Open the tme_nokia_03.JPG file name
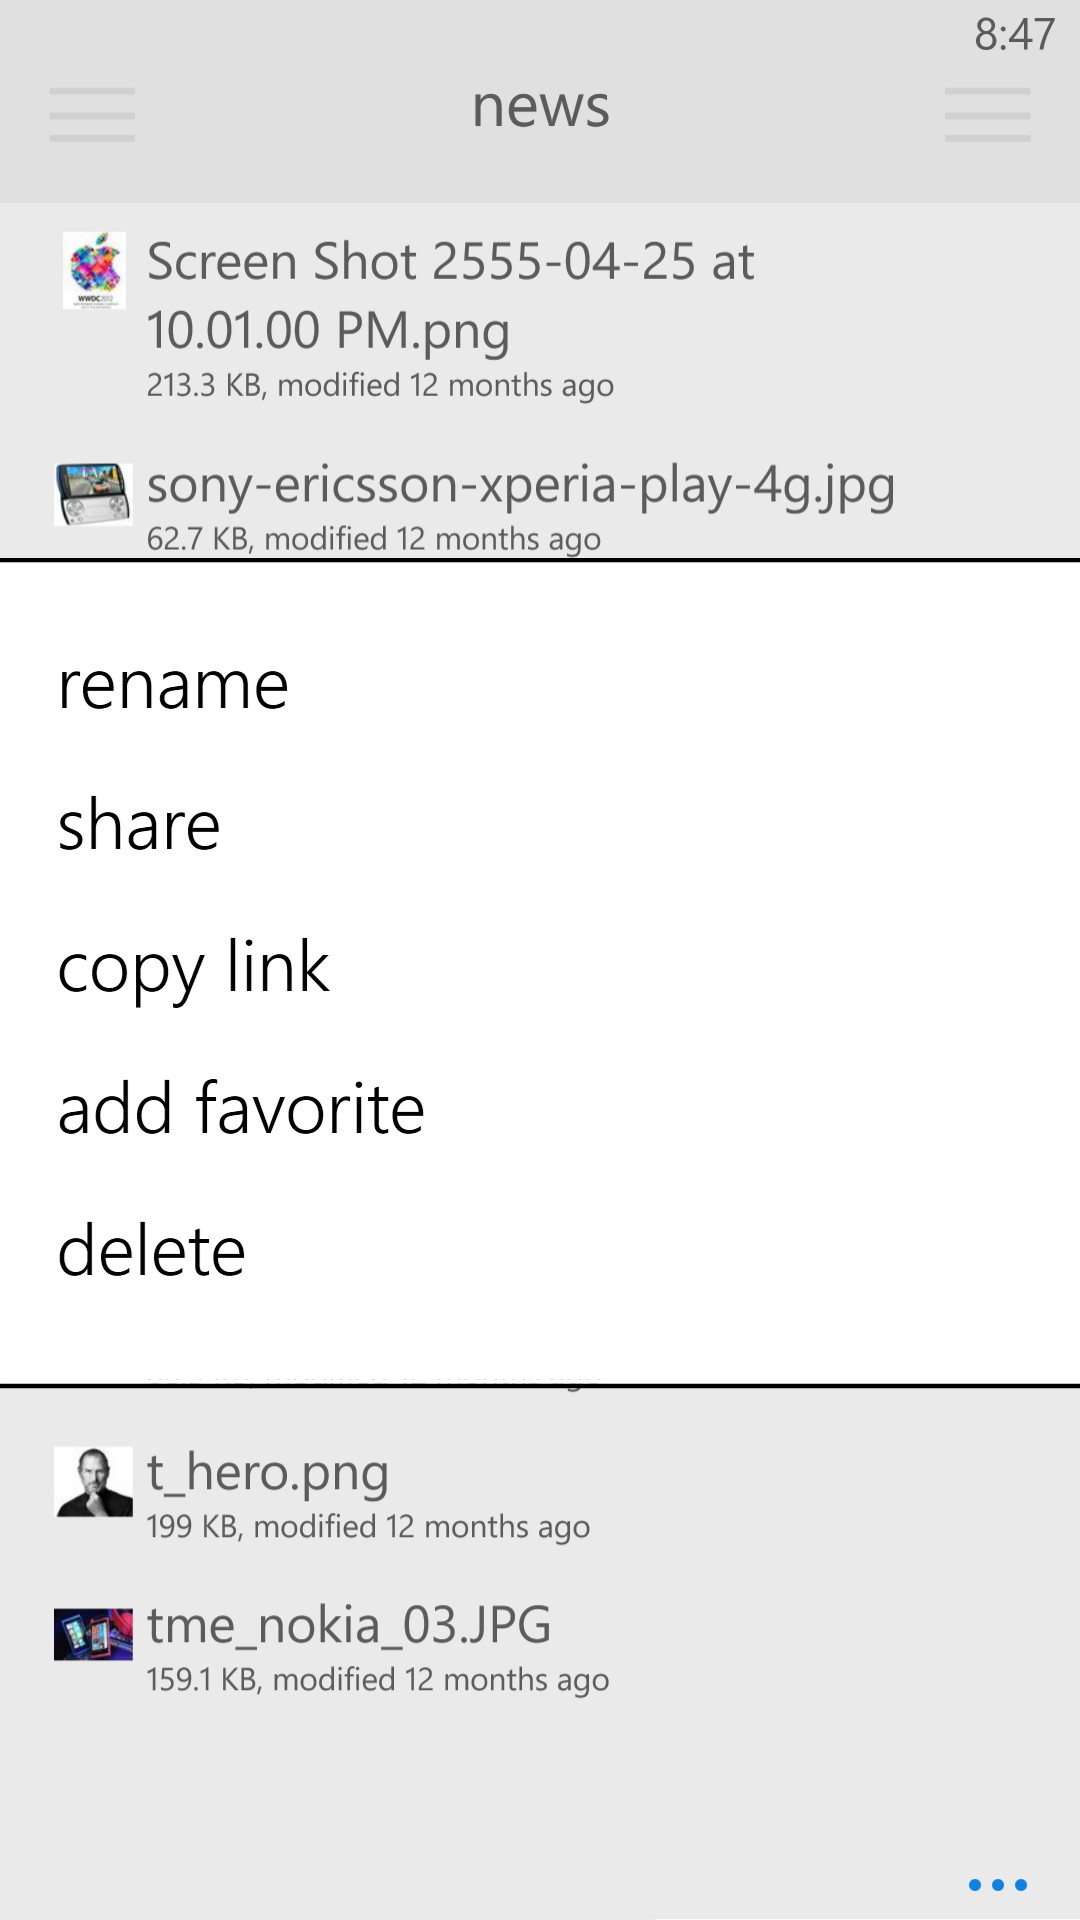Viewport: 1080px width, 1920px height. click(x=349, y=1625)
